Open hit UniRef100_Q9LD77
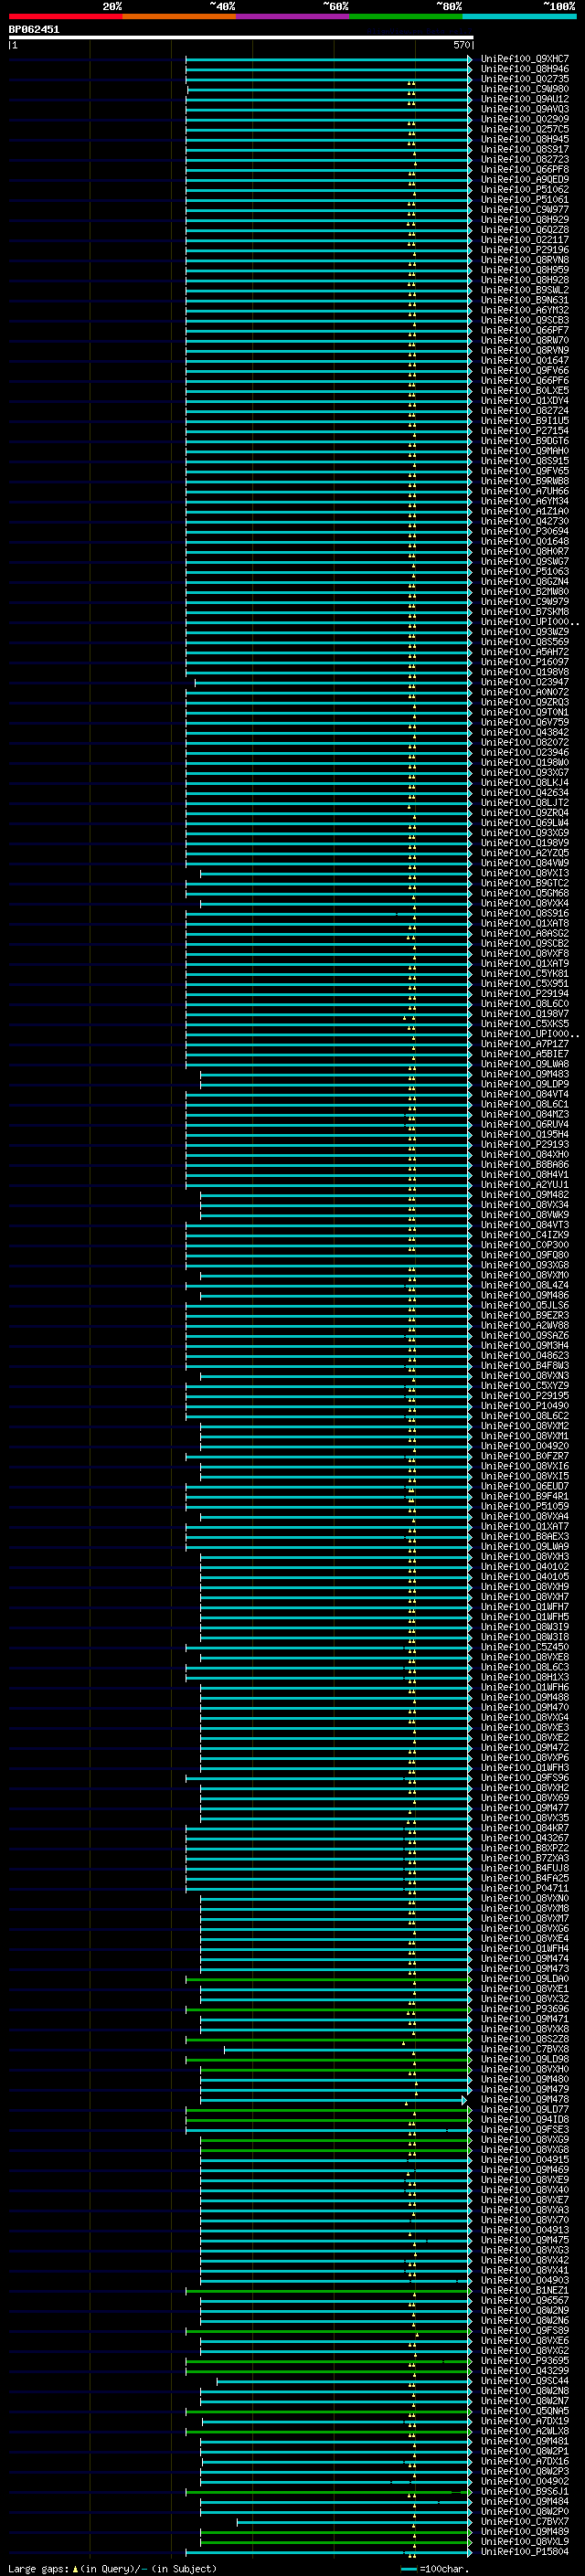The height and width of the screenshot is (2576, 585). click(525, 2110)
